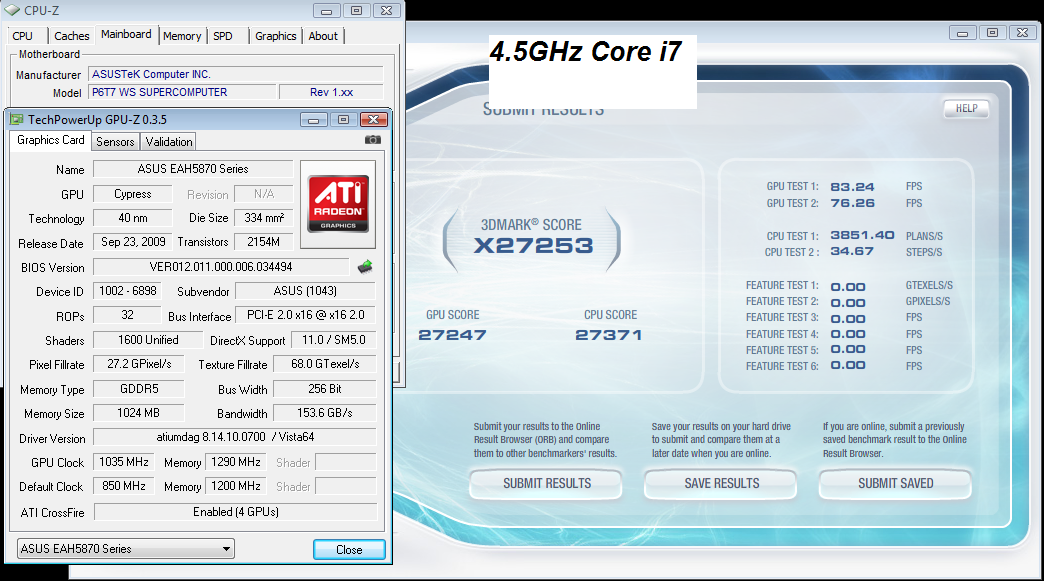The height and width of the screenshot is (581, 1044).
Task: Click the CPU TEST 2 value 34.67
Action: coord(852,251)
